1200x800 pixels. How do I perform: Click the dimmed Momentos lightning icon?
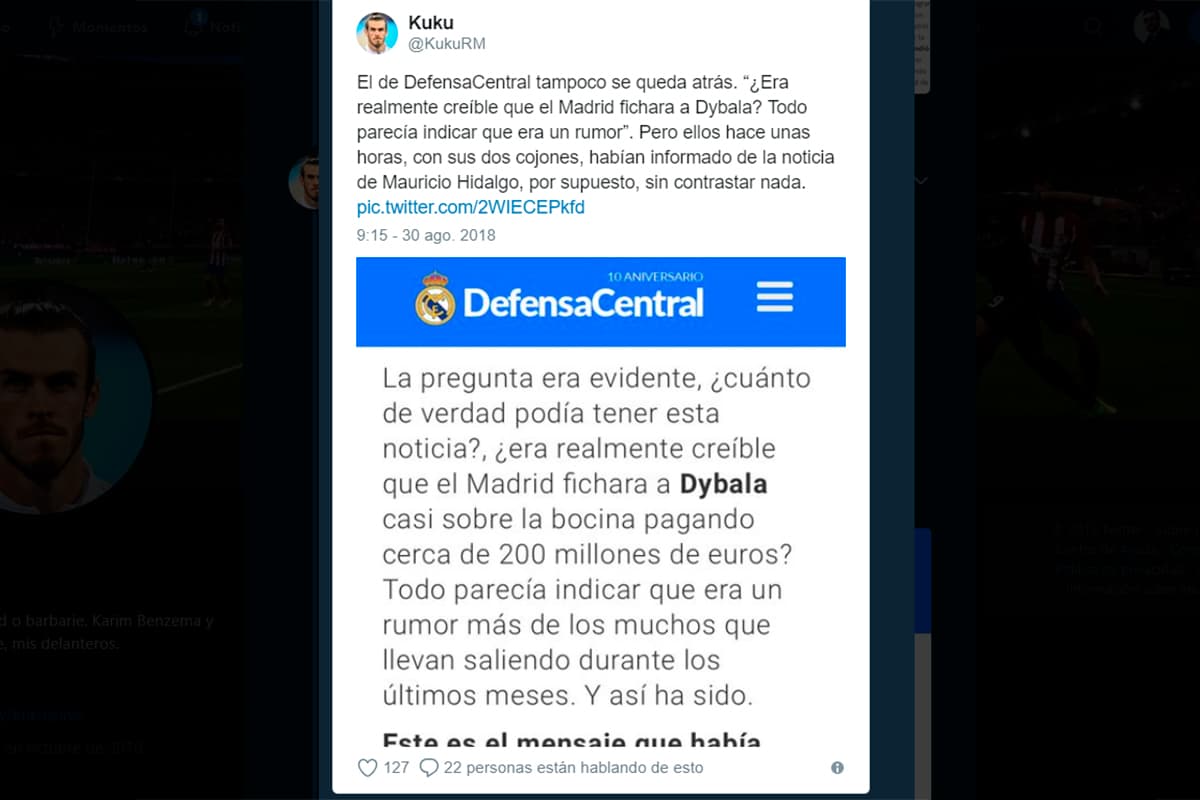(x=56, y=27)
